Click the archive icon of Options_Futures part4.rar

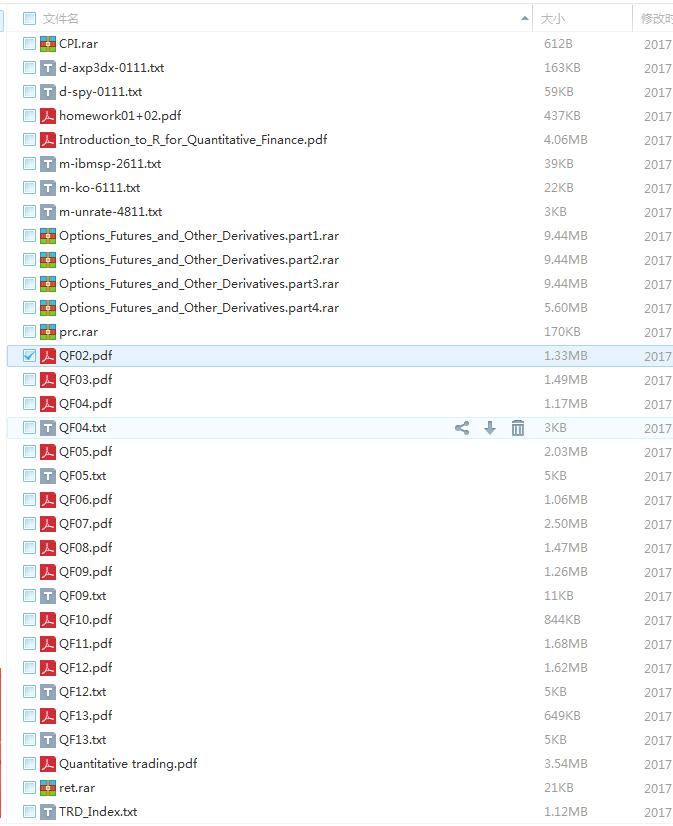click(x=48, y=308)
